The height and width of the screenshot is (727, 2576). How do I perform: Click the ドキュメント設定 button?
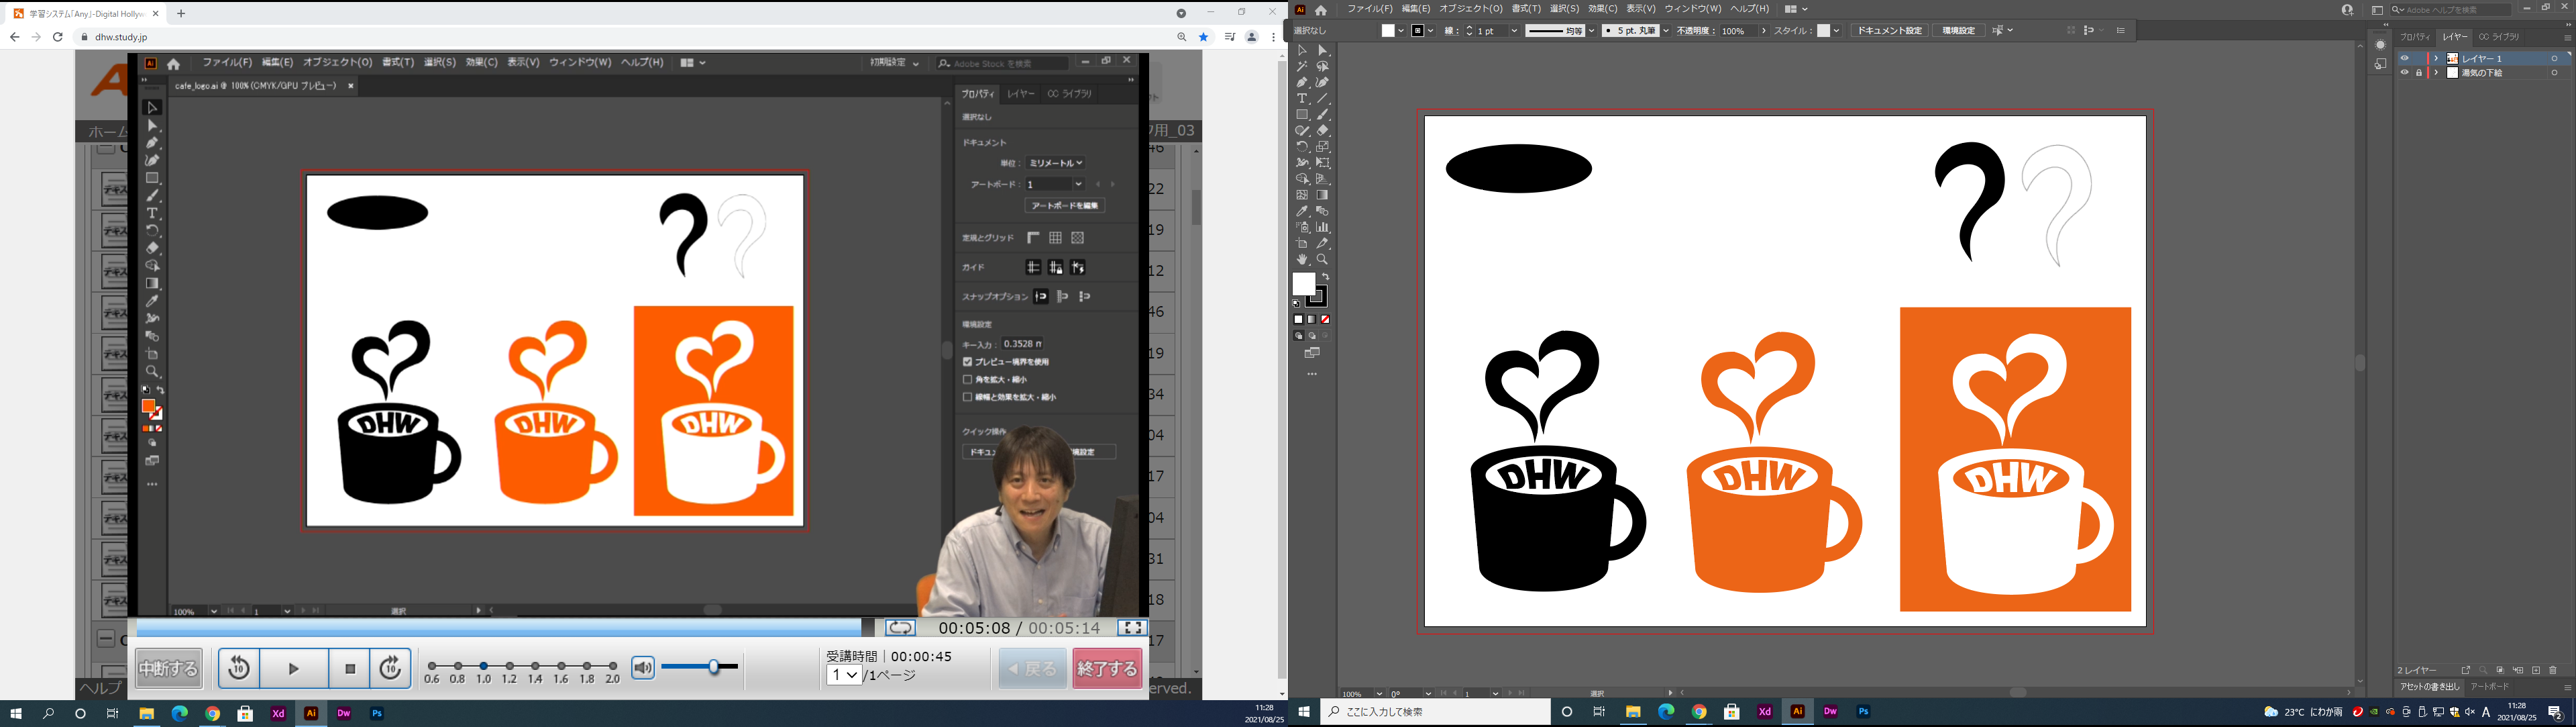coord(1890,30)
